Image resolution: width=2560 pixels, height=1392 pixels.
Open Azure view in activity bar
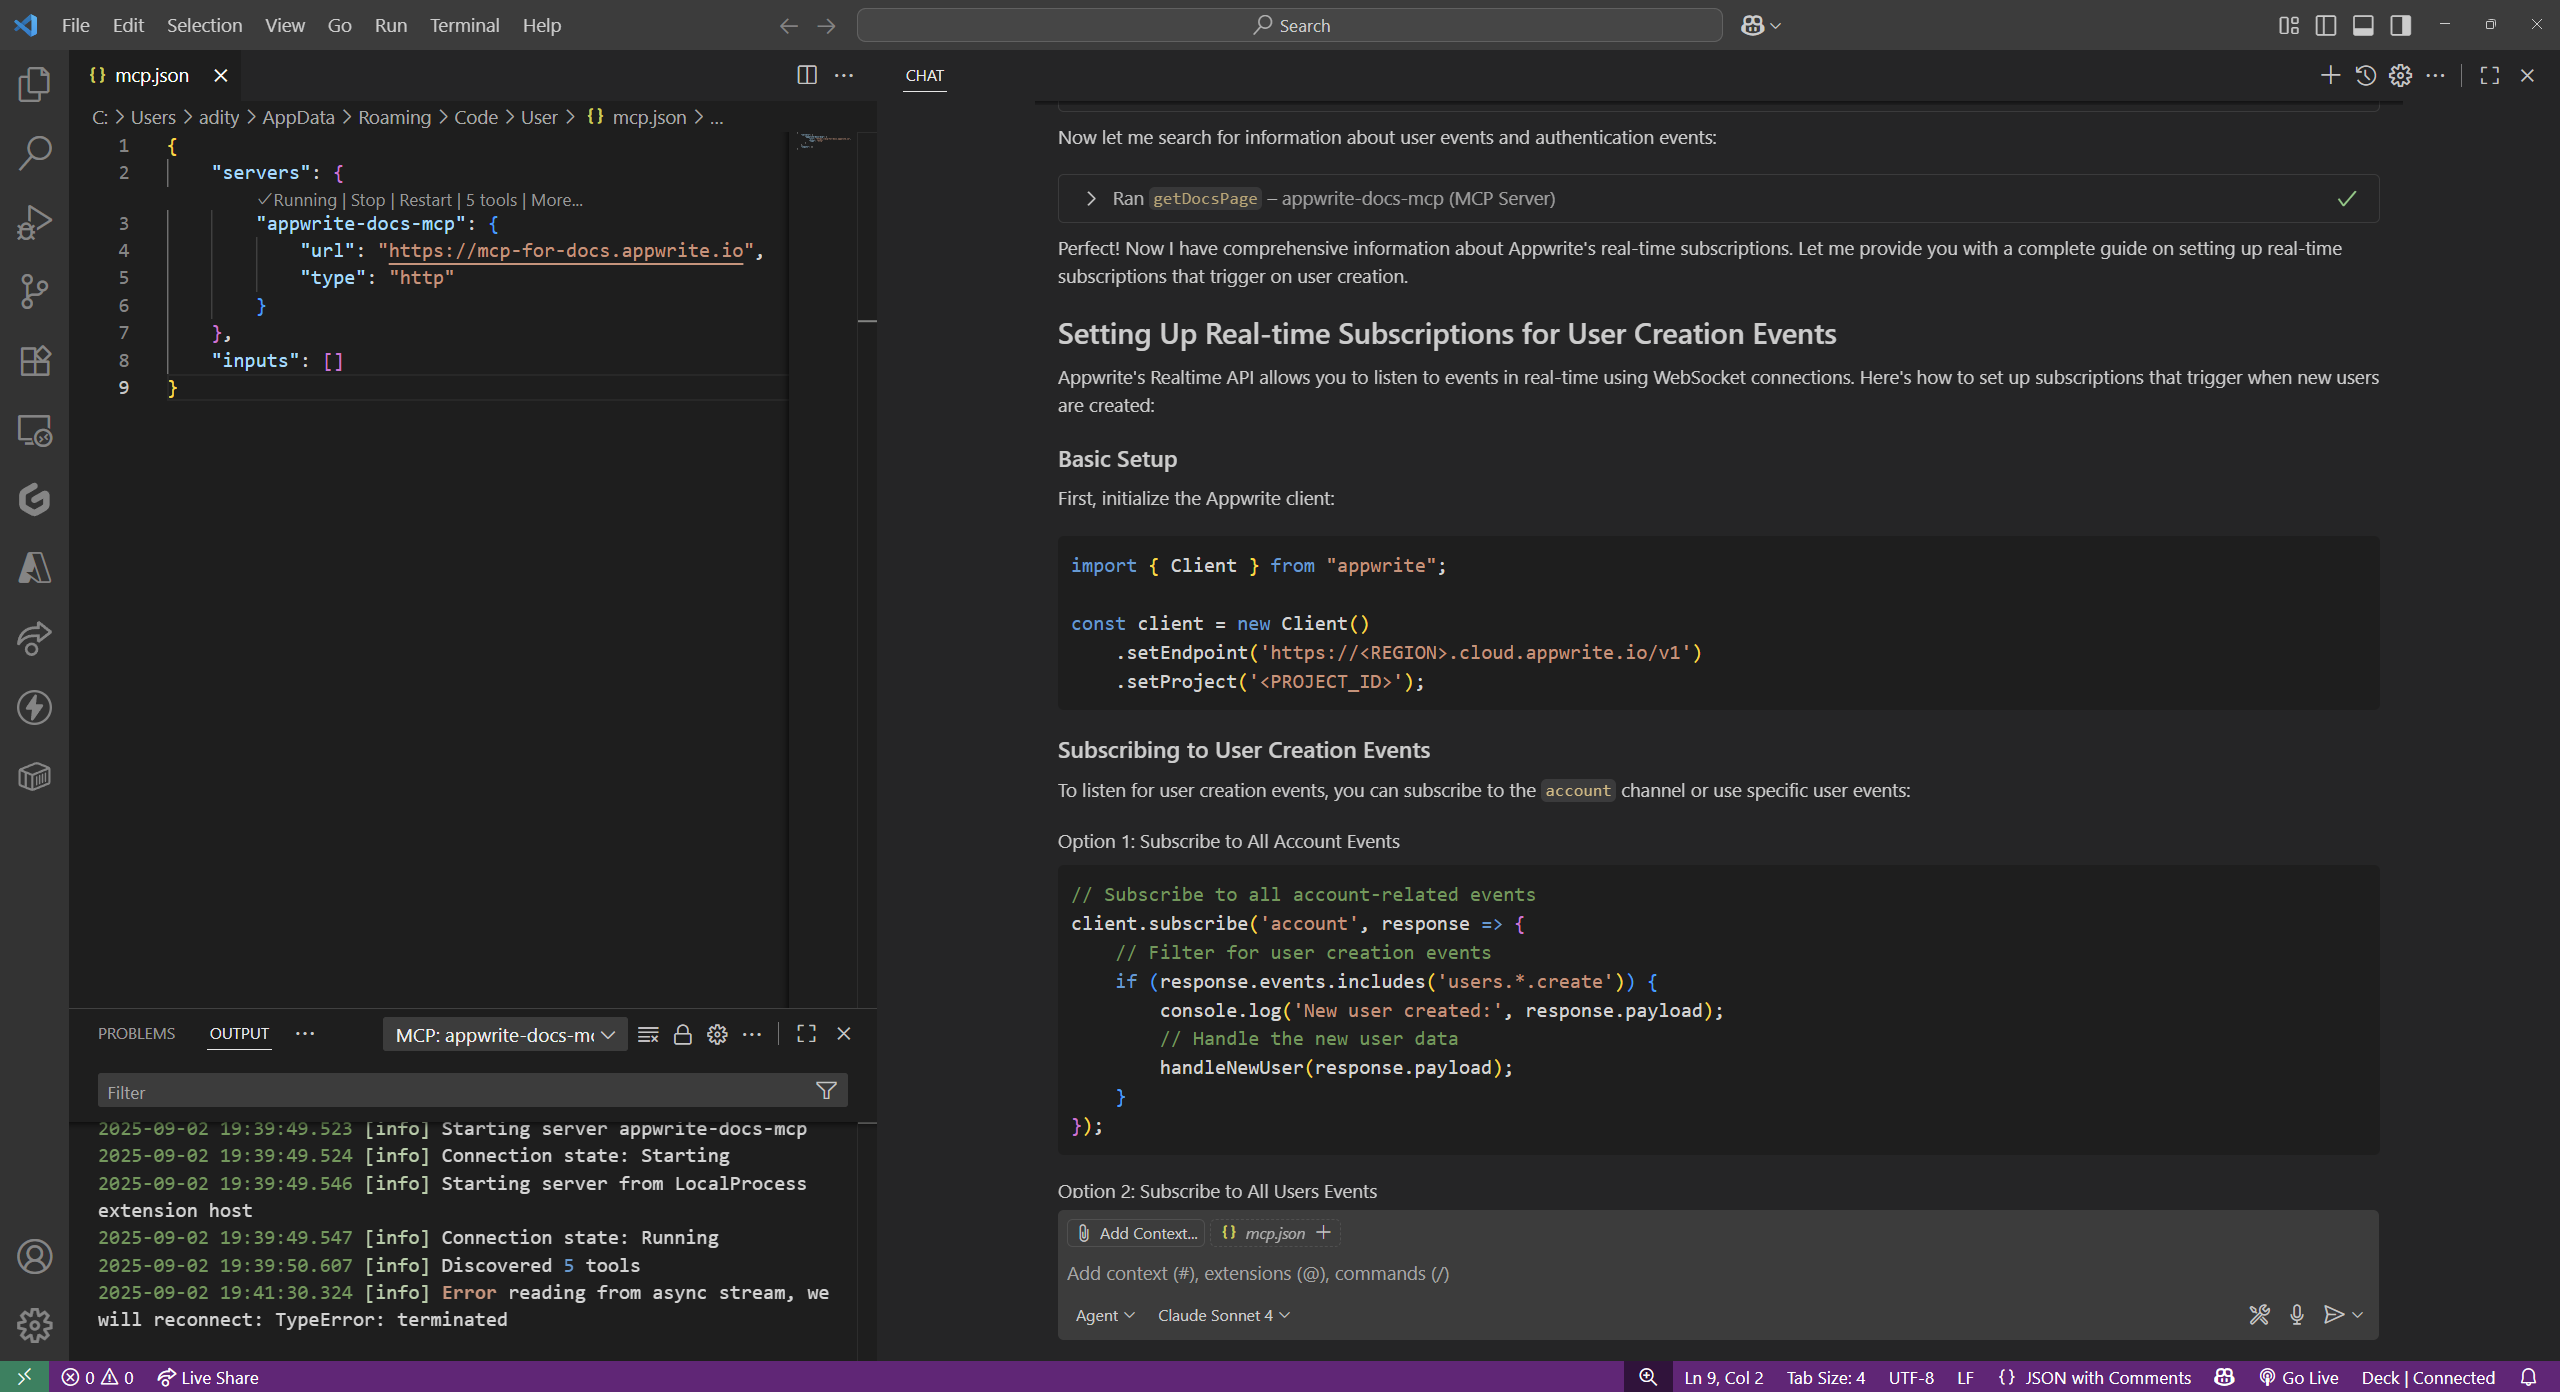pyautogui.click(x=35, y=568)
